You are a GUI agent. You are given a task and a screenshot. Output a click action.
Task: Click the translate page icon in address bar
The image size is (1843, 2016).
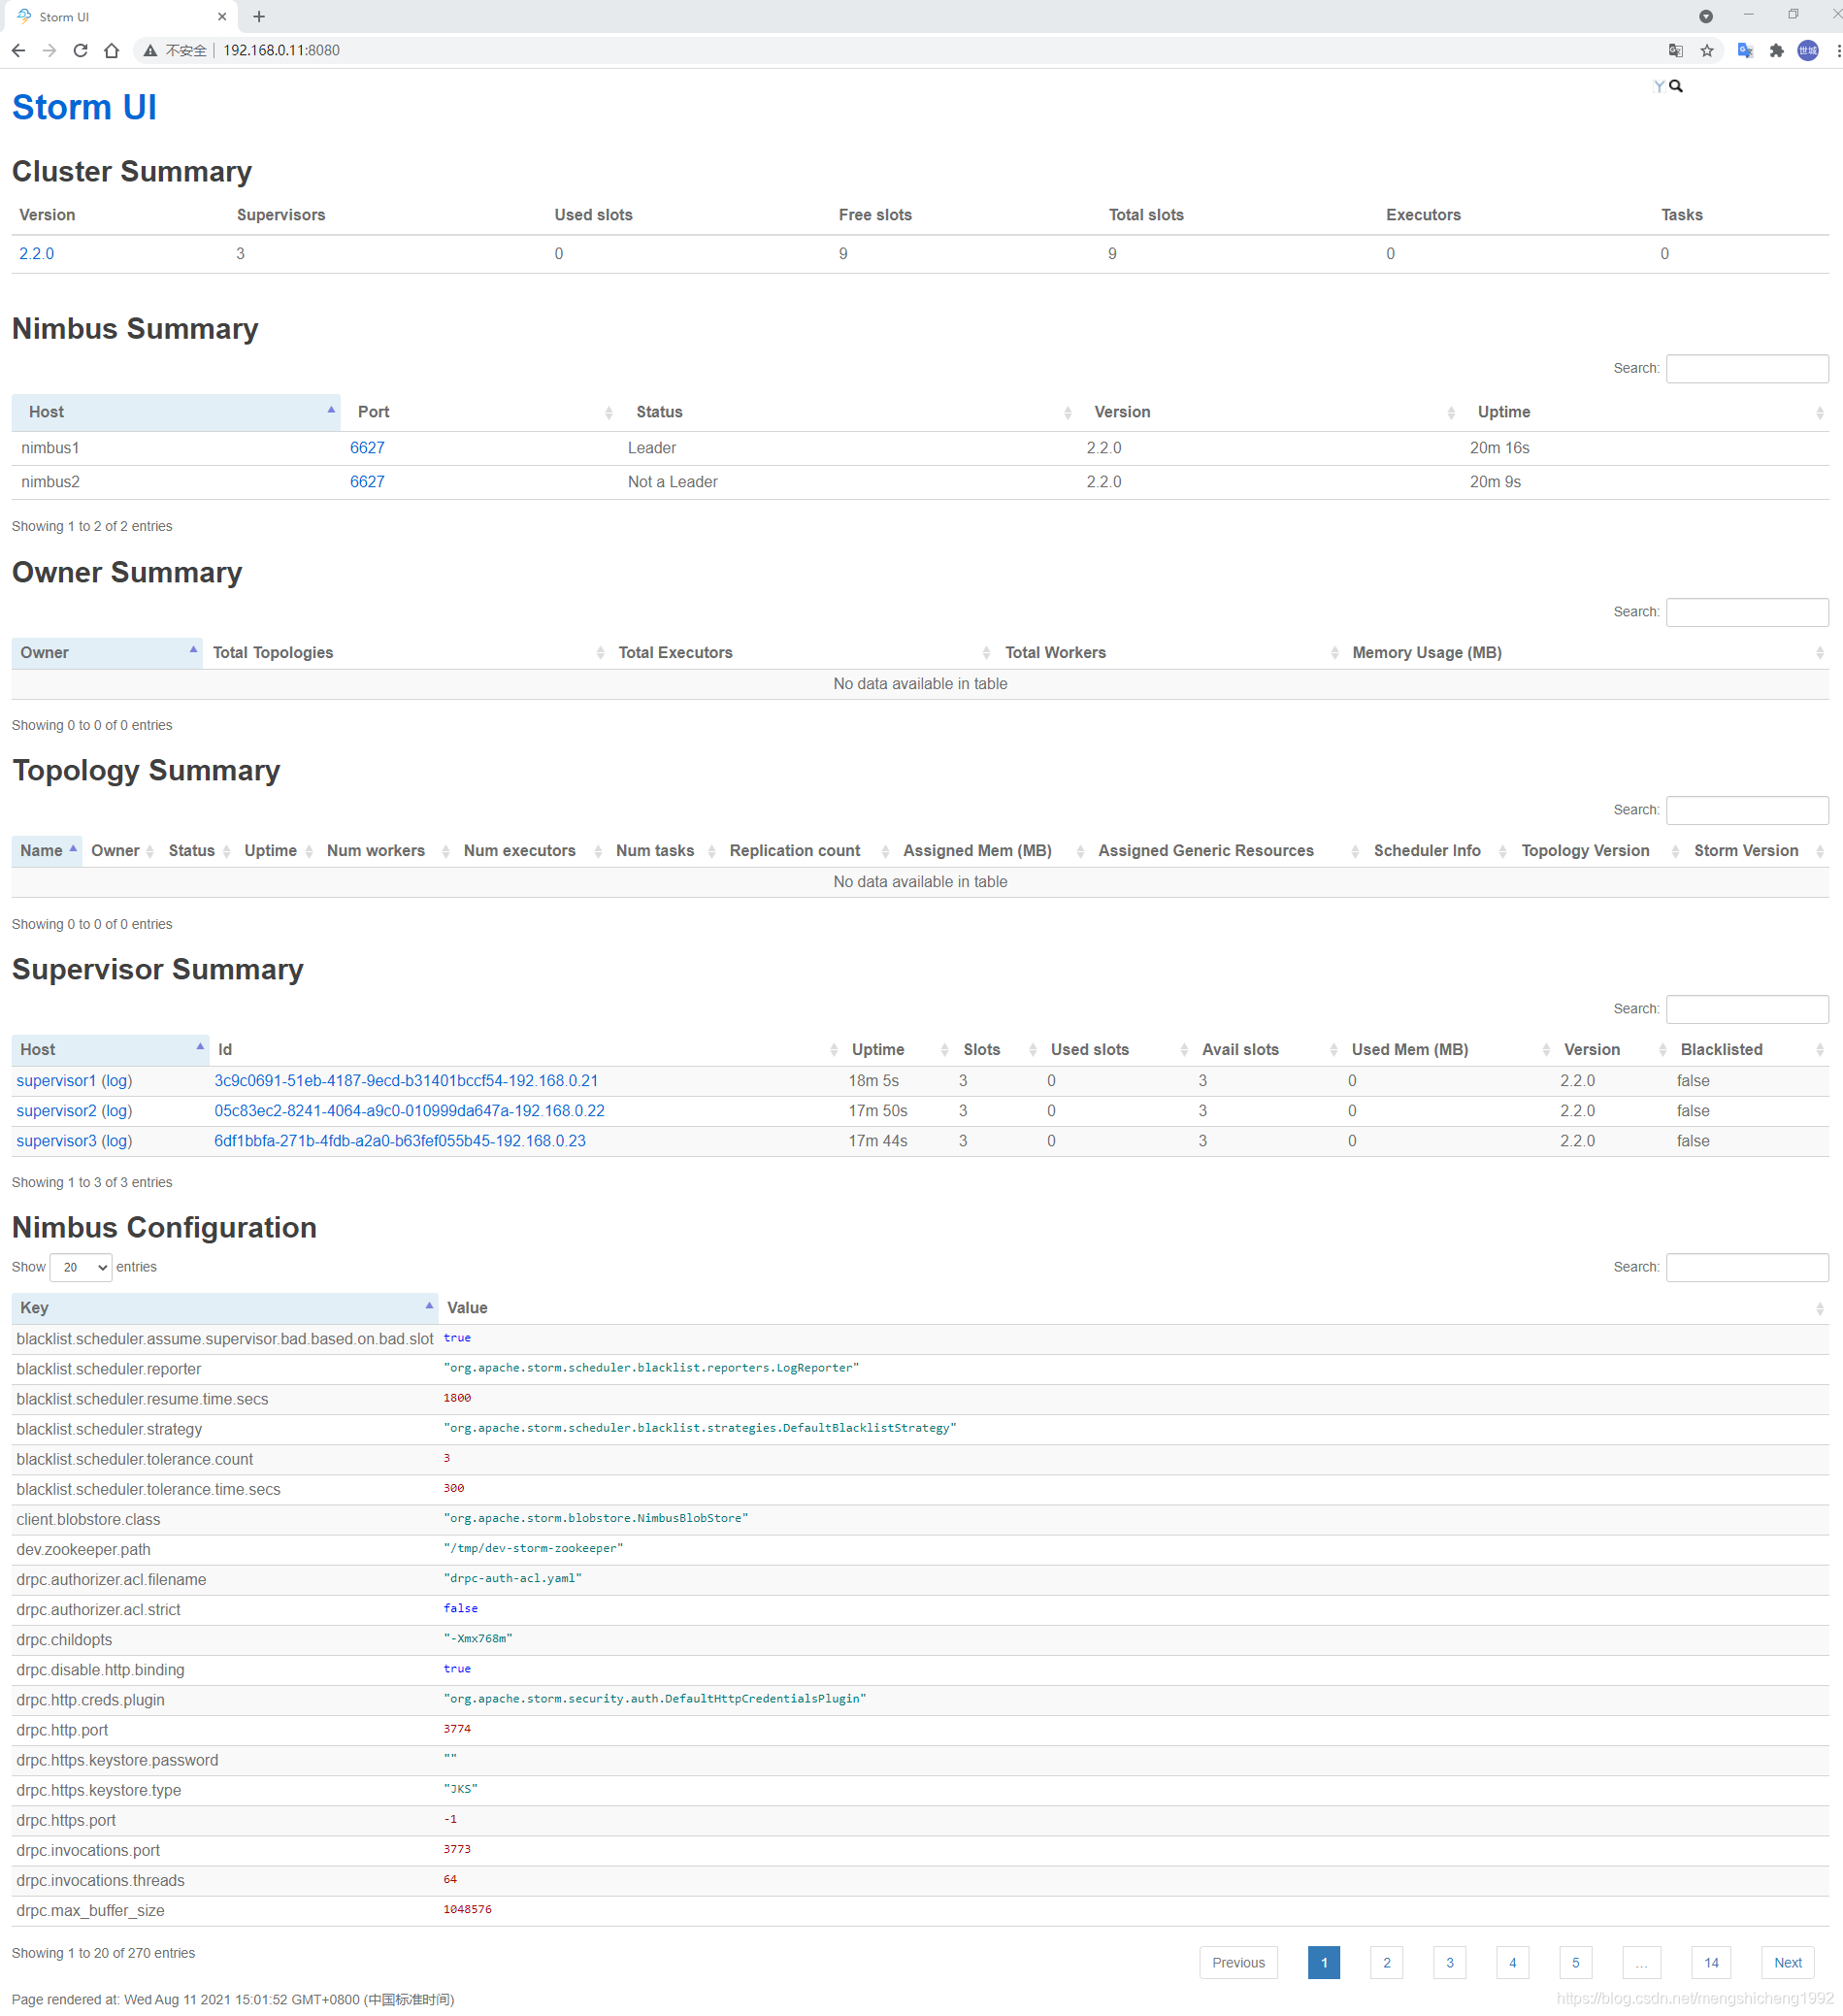click(x=1676, y=50)
